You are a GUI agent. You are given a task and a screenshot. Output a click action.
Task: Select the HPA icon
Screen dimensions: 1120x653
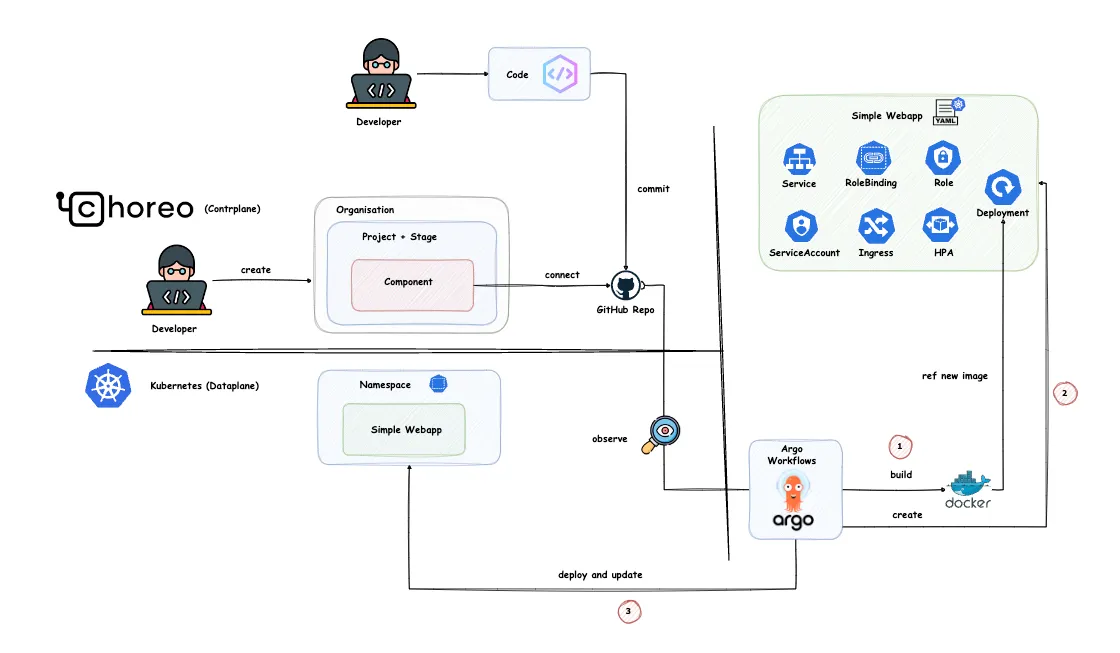pyautogui.click(x=941, y=225)
